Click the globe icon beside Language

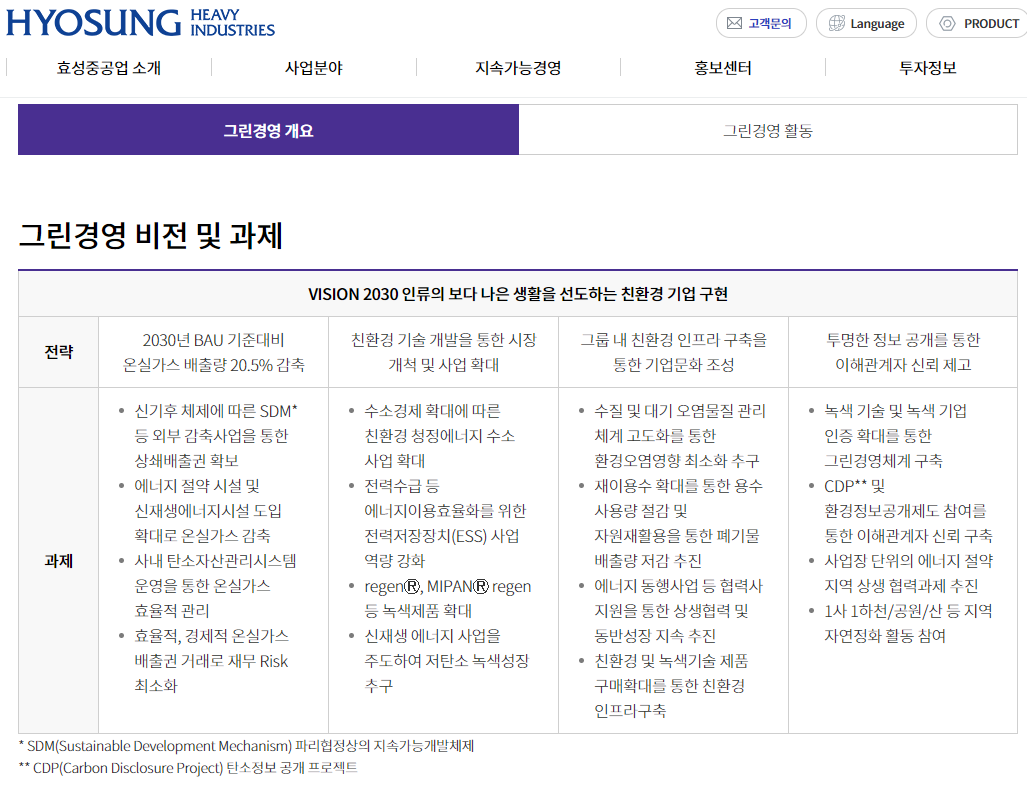click(836, 24)
